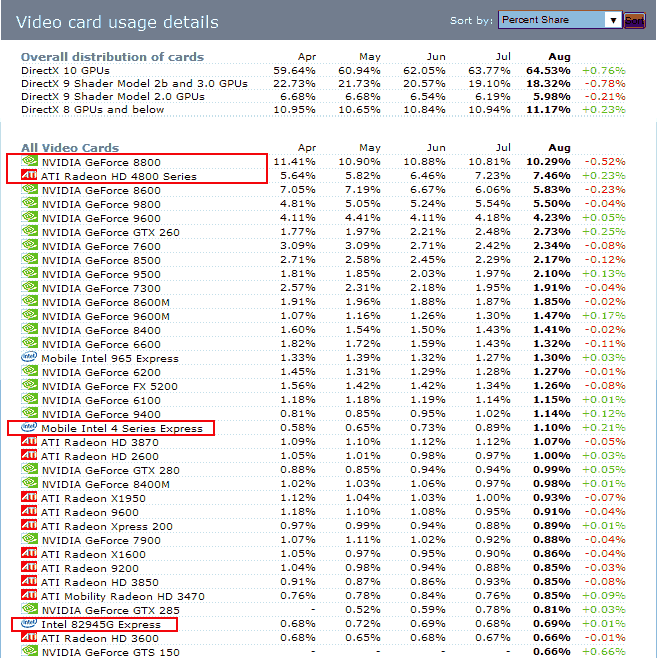Screen dimensions: 657x658
Task: Click Aug column header in All Video Cards
Action: 559,148
